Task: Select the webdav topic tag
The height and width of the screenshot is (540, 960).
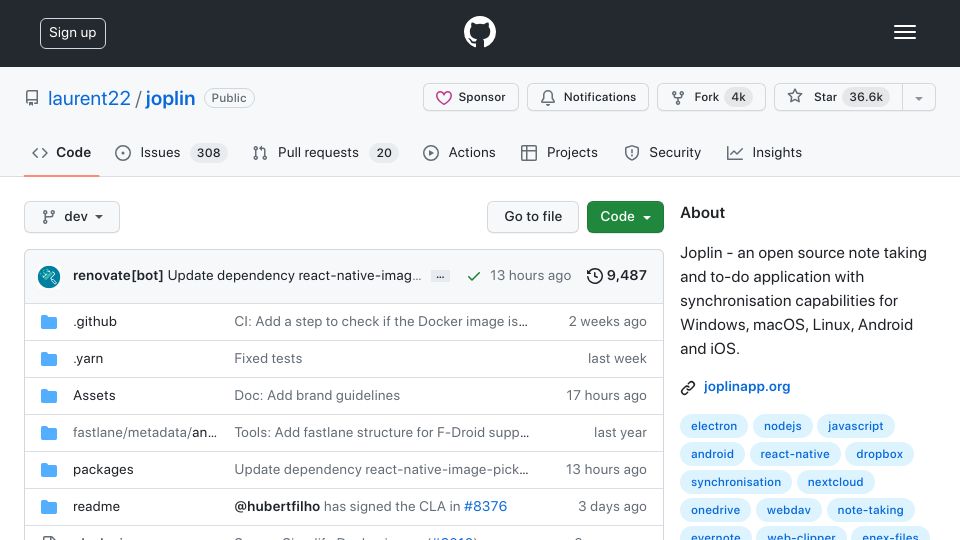Action: pyautogui.click(x=789, y=510)
